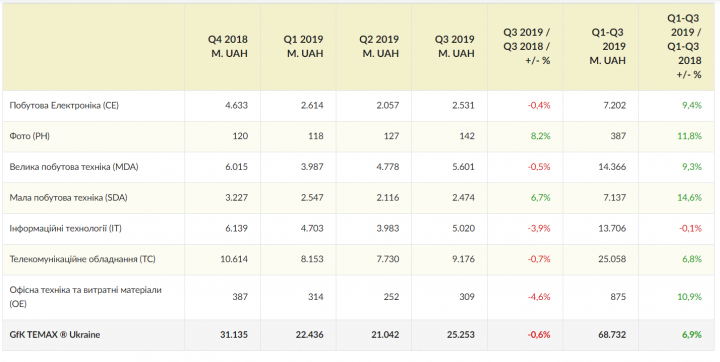Image resolution: width=720 pixels, height=362 pixels.
Task: Click the Q1-Q3 2019 / Q1-Q3 2018 % header
Action: pos(684,46)
